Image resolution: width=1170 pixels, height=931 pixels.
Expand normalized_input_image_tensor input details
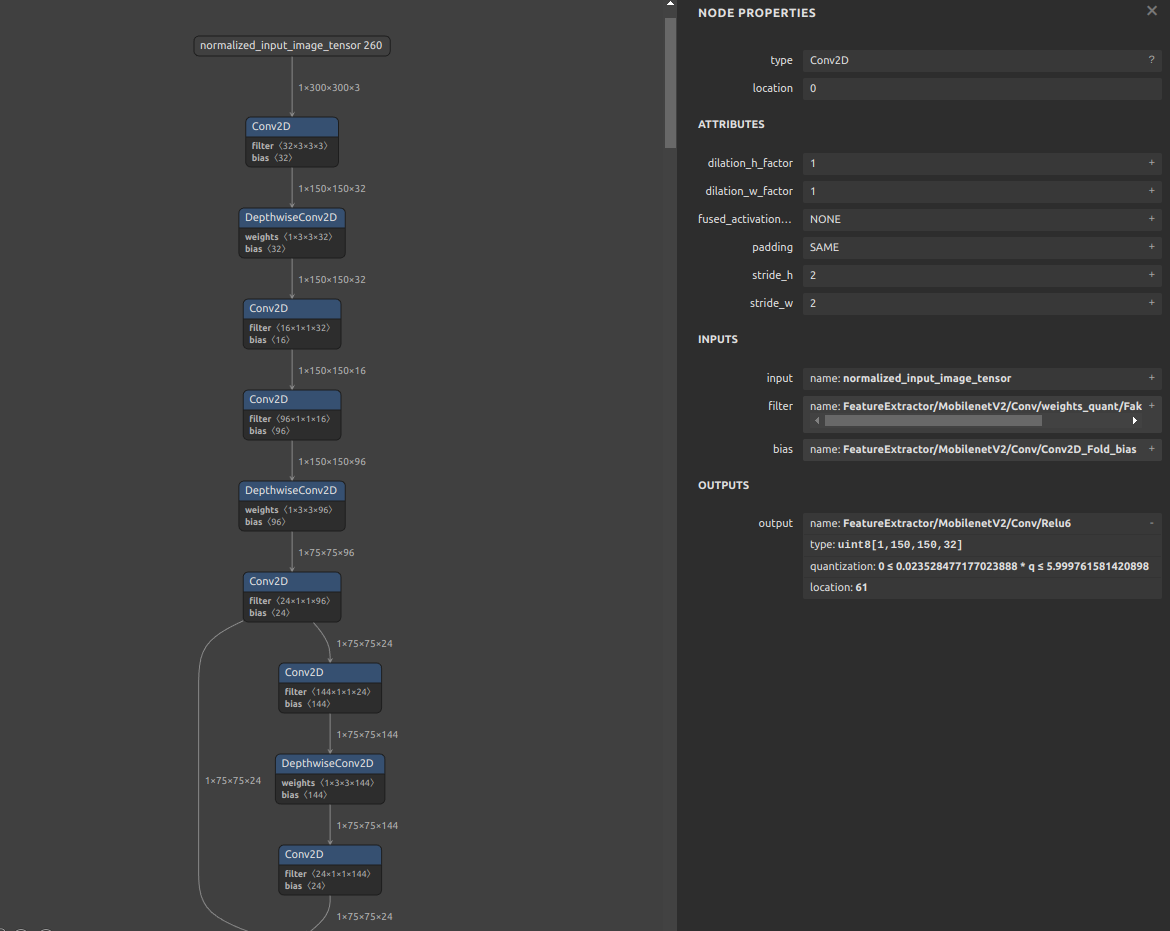click(1151, 378)
